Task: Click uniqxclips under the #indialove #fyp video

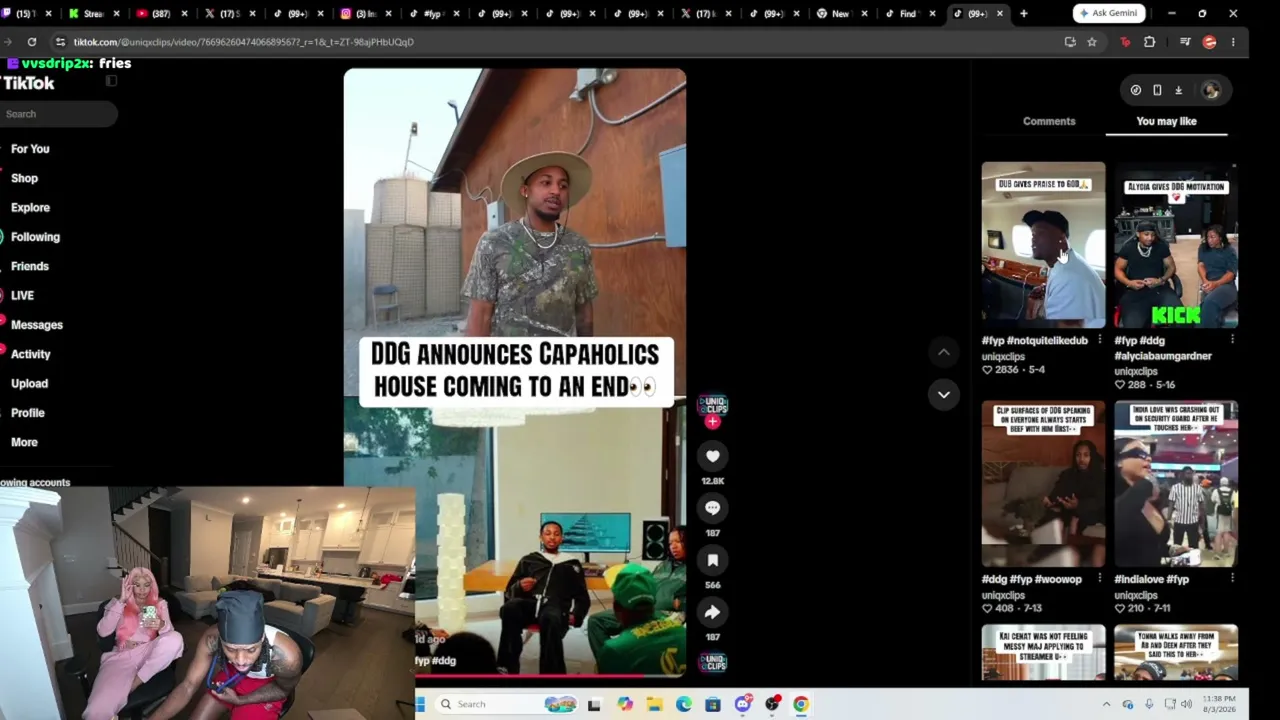Action: (1136, 595)
